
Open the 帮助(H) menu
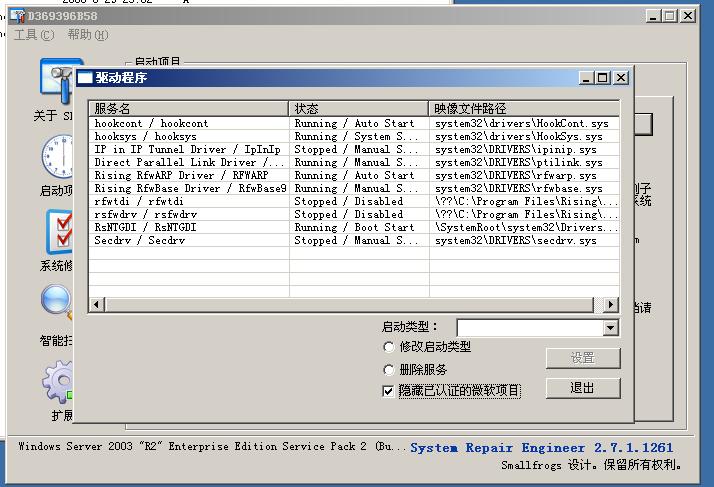88,35
